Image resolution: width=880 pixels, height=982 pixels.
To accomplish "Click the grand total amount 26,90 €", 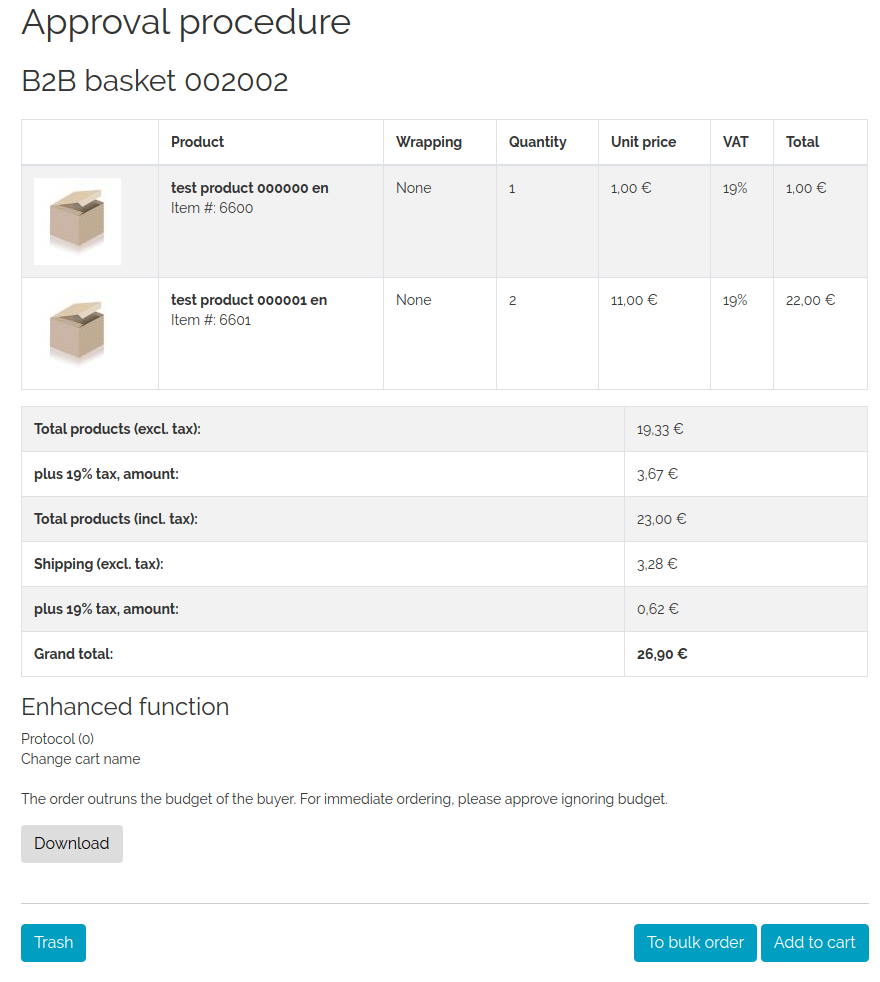I will [x=662, y=654].
